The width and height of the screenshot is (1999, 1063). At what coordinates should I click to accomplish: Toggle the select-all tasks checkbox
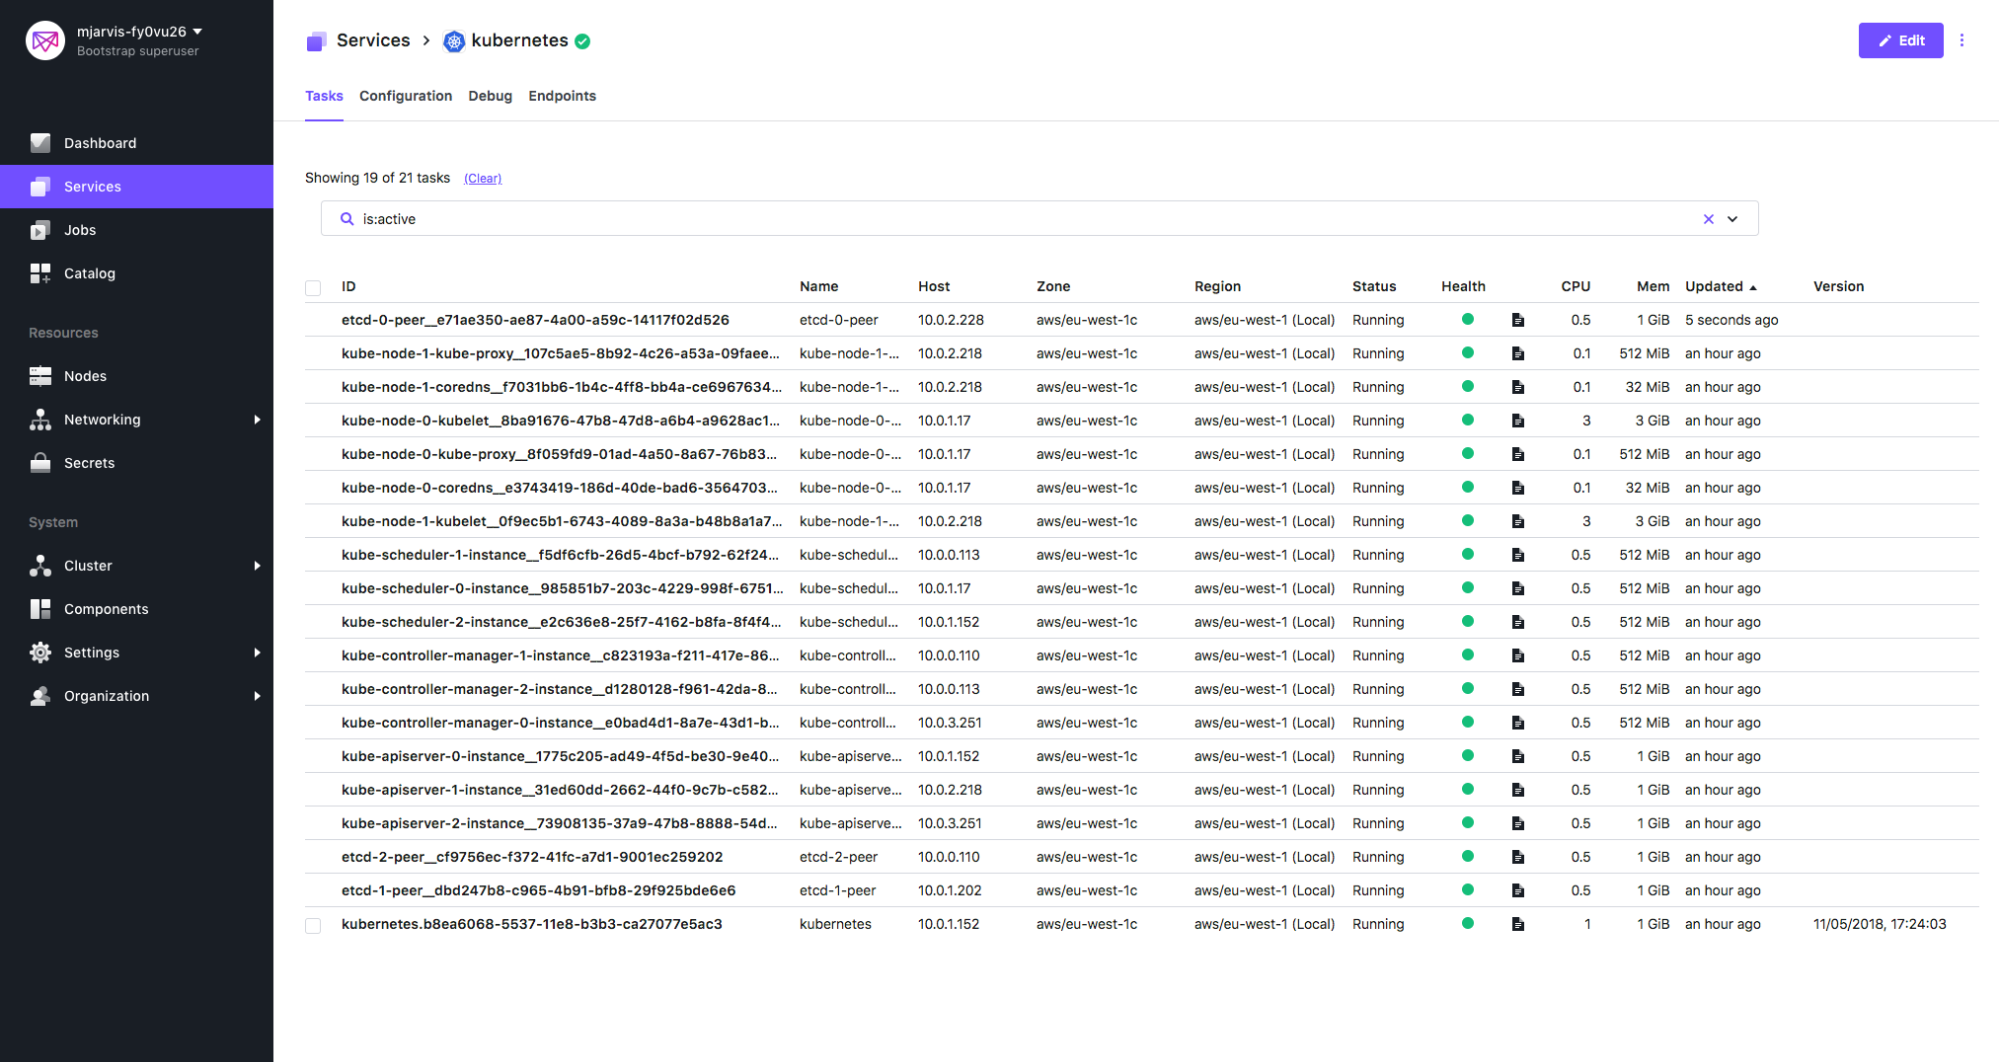point(313,288)
